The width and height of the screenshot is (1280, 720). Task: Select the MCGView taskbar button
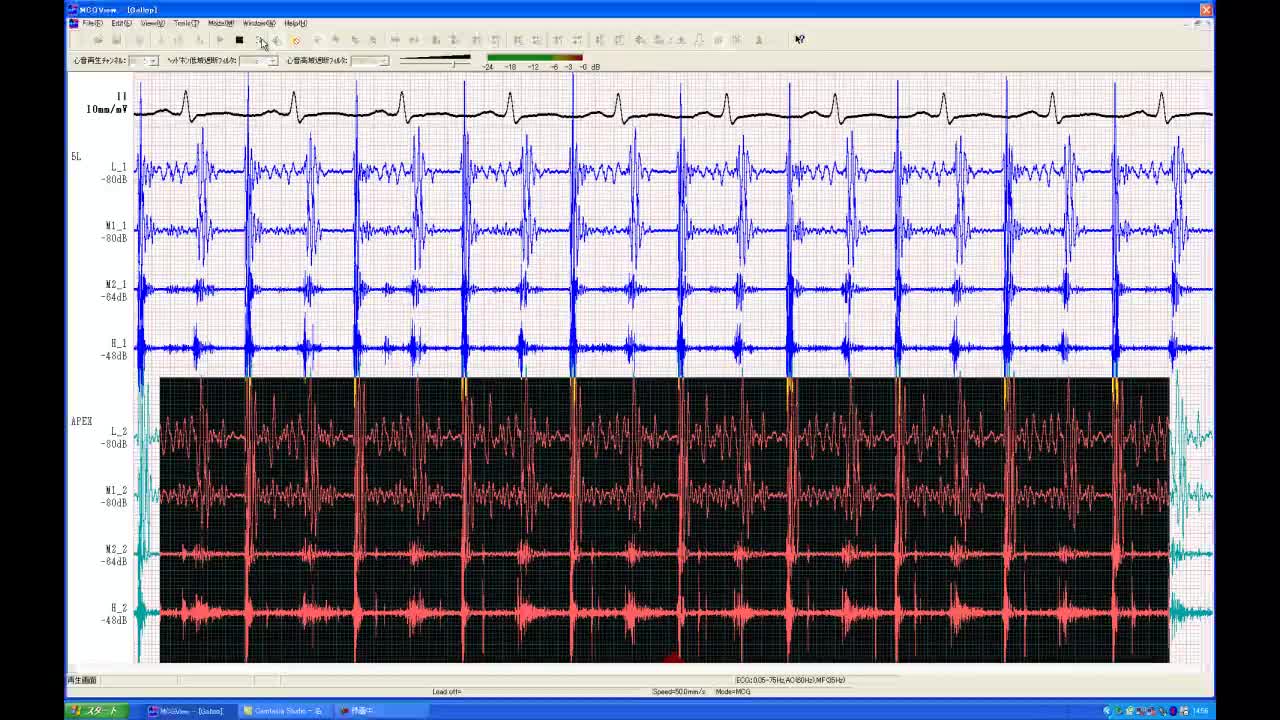tap(186, 711)
